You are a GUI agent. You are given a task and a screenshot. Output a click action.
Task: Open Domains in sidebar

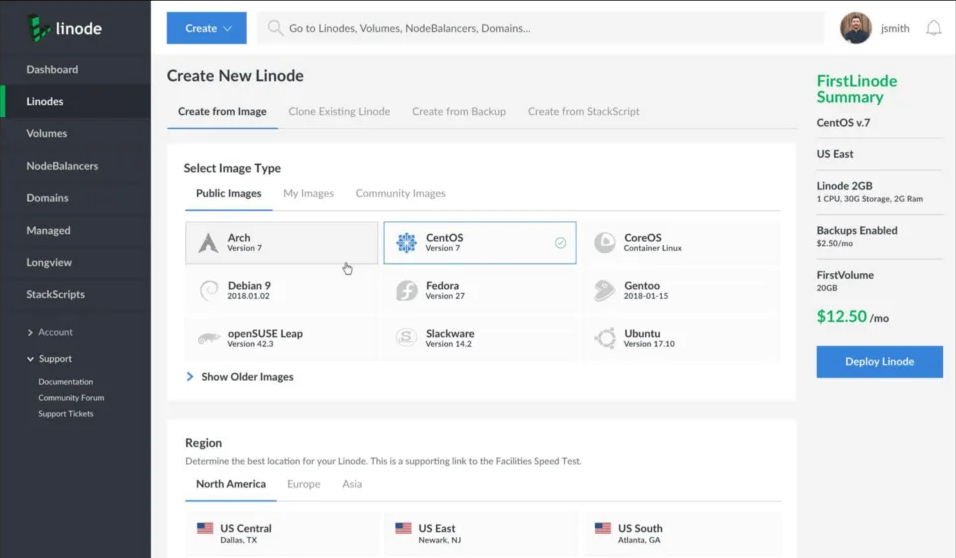[x=76, y=198]
